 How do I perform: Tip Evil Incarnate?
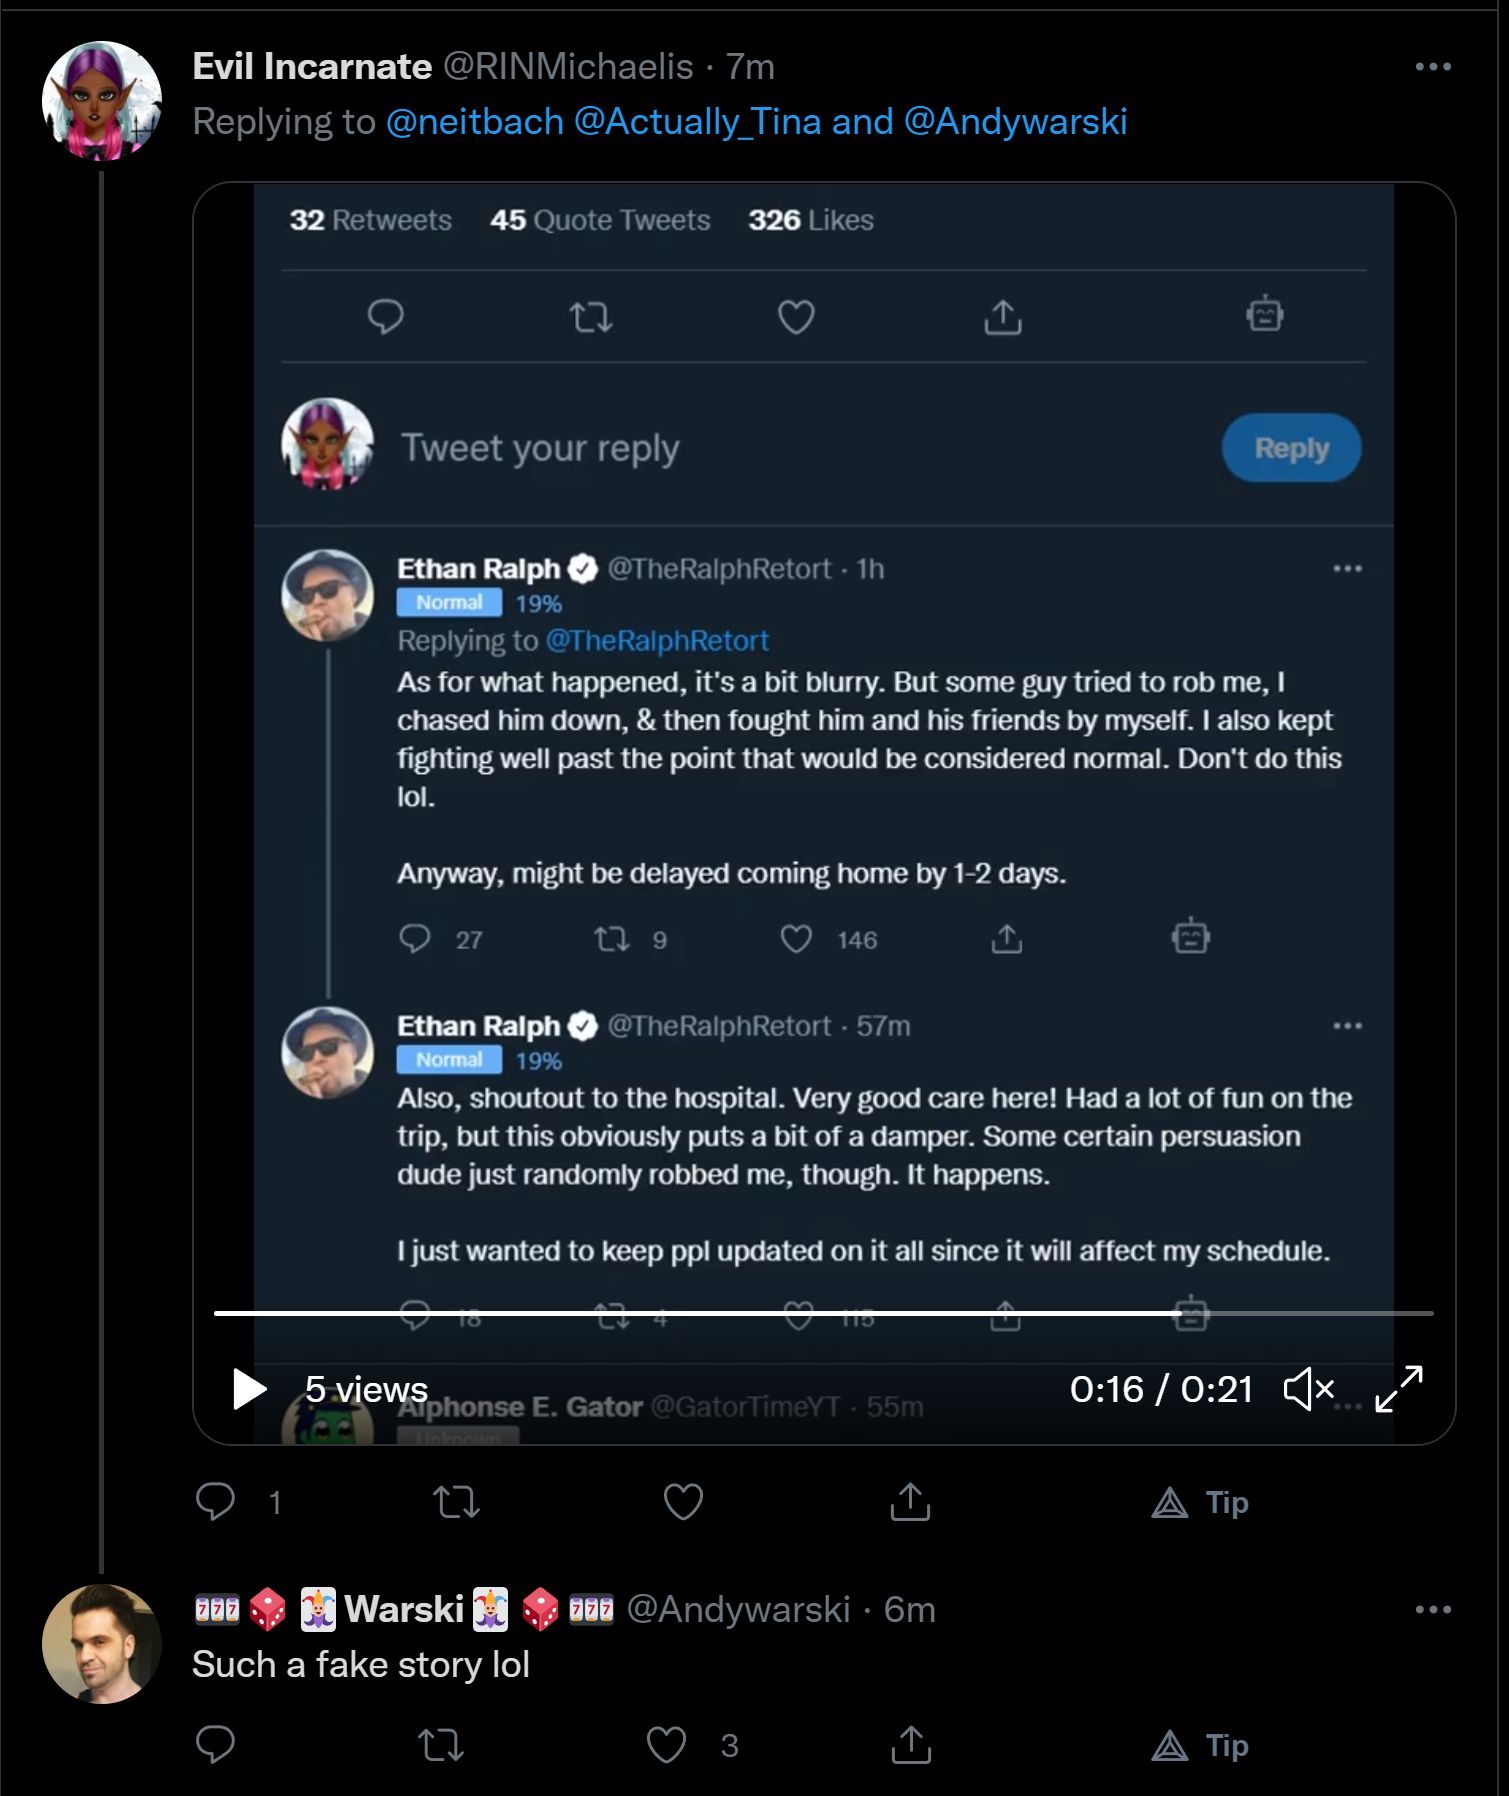[x=1200, y=1502]
